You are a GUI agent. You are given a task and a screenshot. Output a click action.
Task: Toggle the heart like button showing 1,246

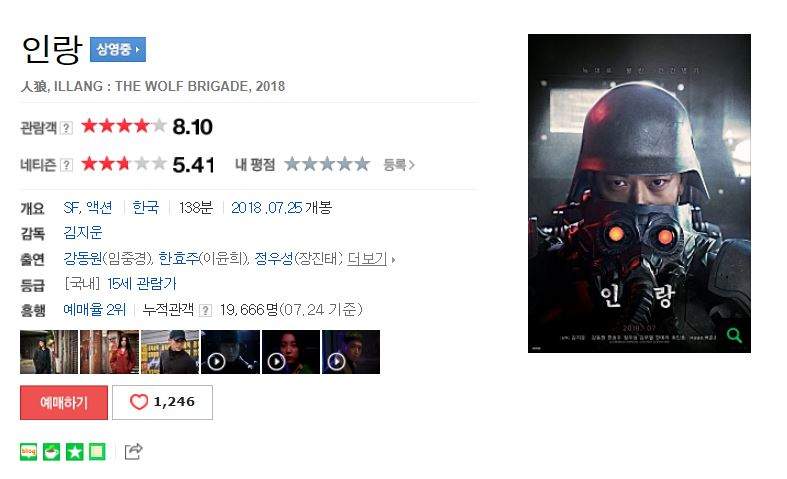click(162, 402)
